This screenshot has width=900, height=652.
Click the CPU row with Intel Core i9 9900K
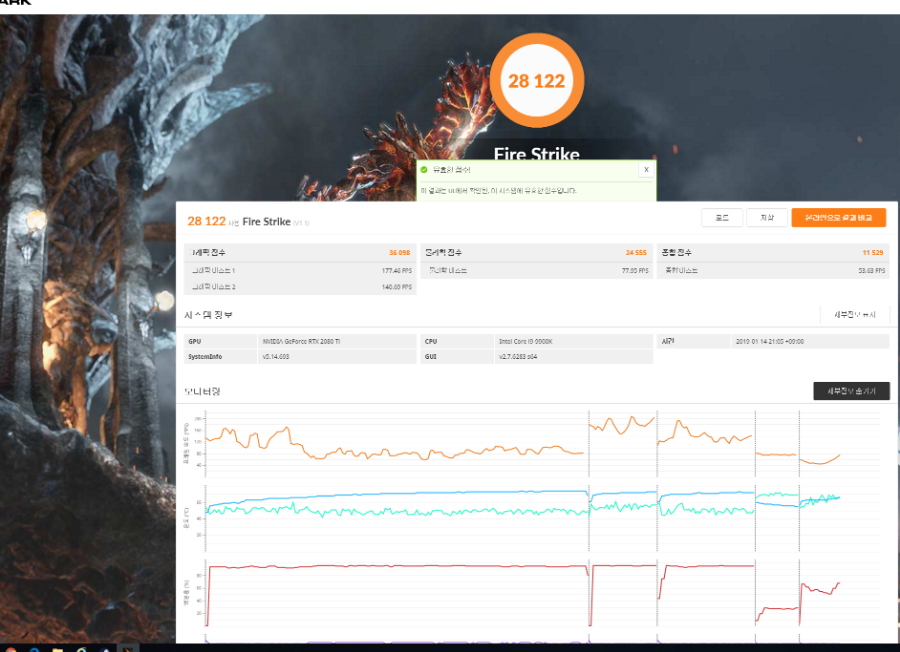pos(535,341)
